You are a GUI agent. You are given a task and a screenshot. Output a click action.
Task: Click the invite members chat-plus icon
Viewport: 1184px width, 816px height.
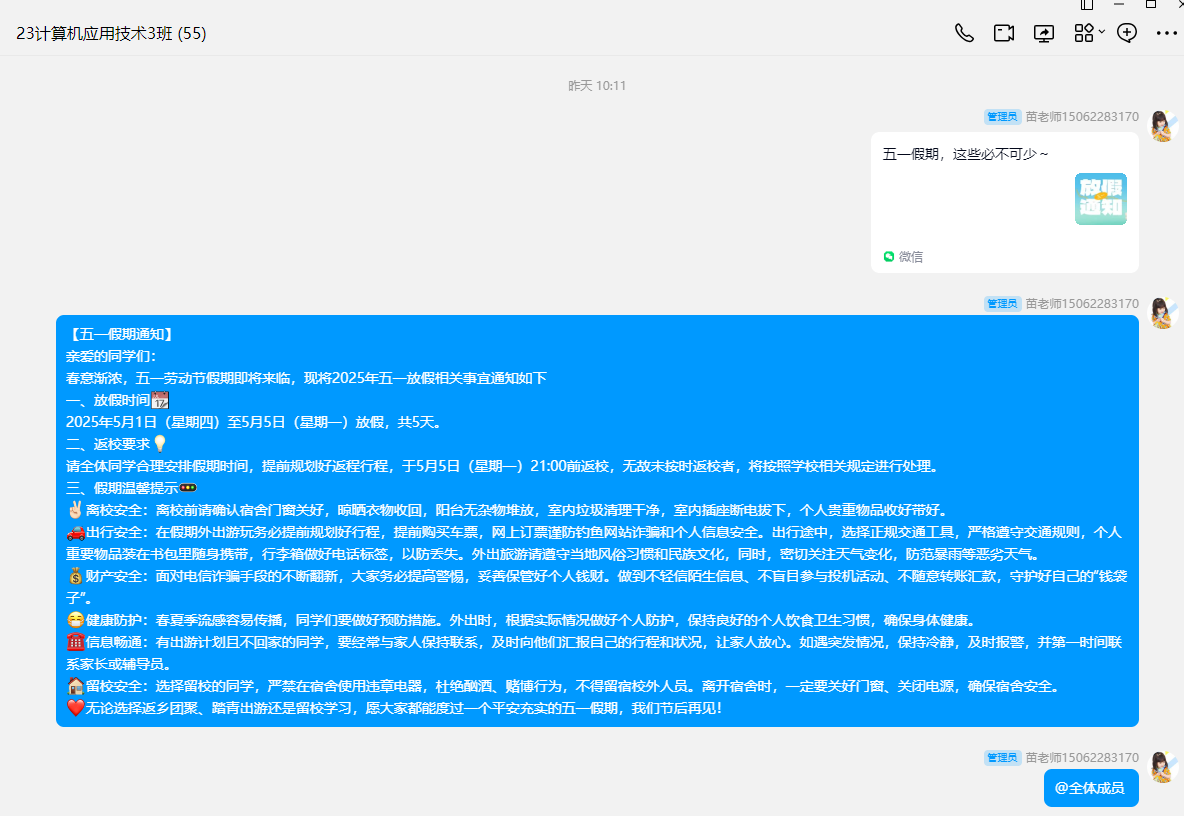1127,33
